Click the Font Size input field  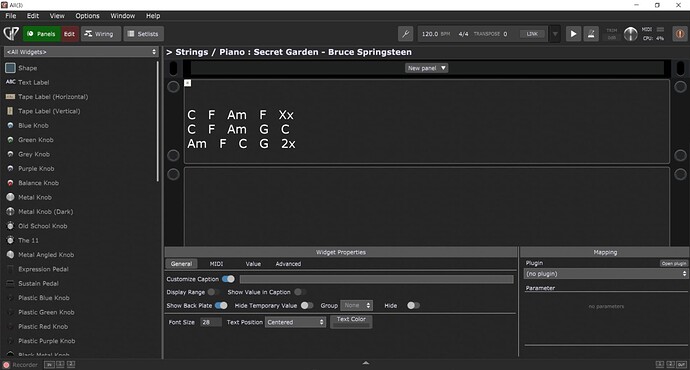[210, 322]
